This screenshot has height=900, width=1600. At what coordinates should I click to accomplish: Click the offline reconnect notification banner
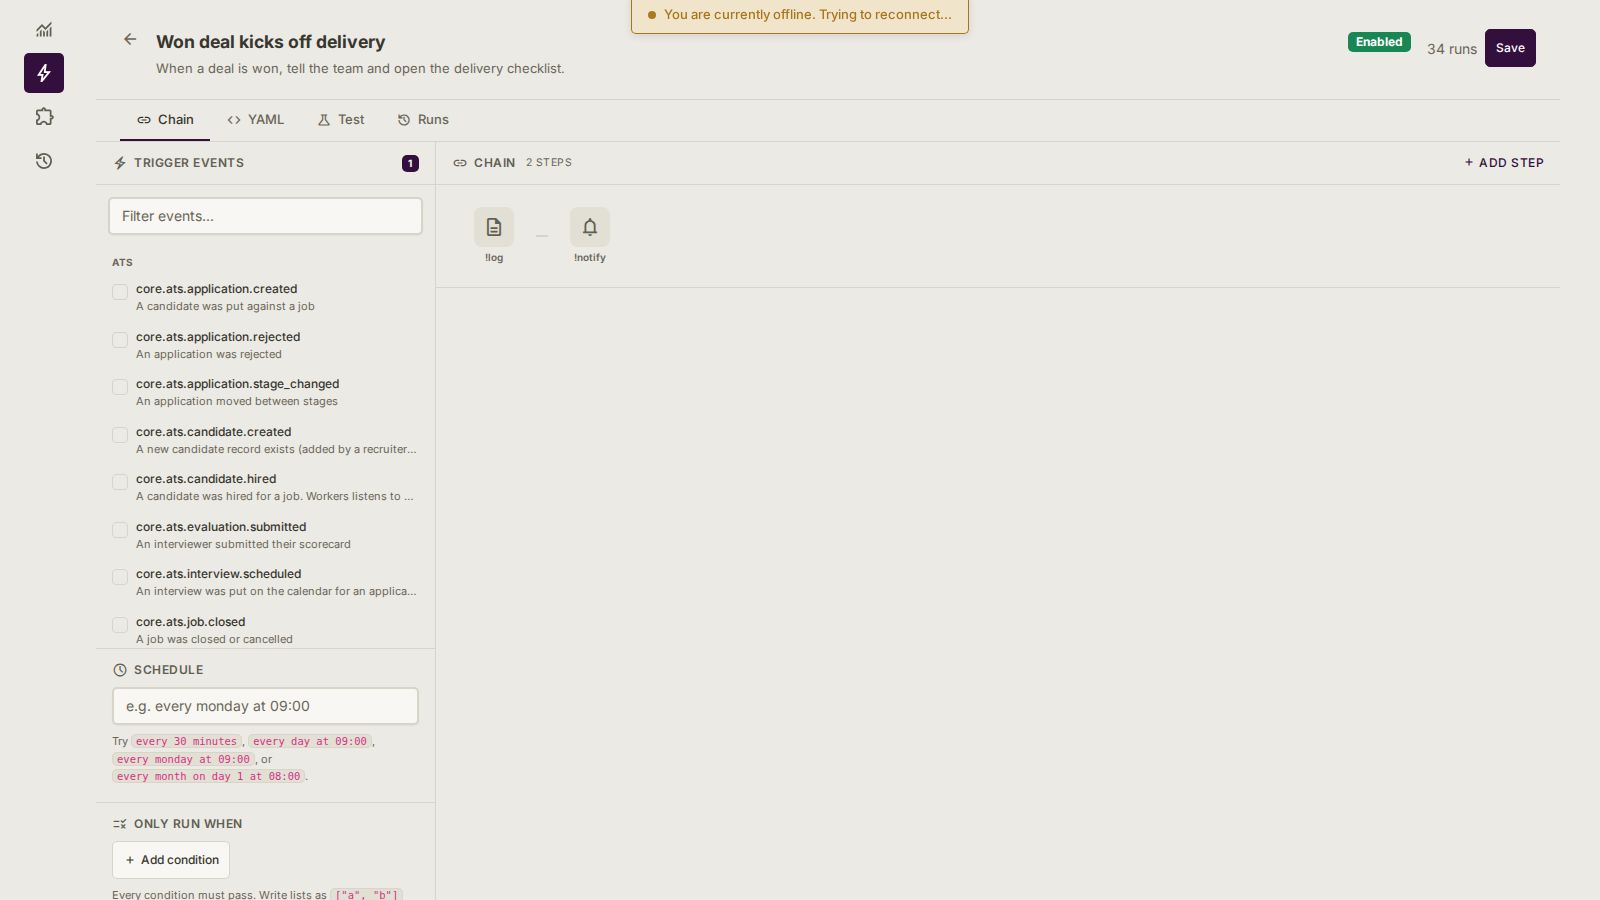[x=800, y=15]
